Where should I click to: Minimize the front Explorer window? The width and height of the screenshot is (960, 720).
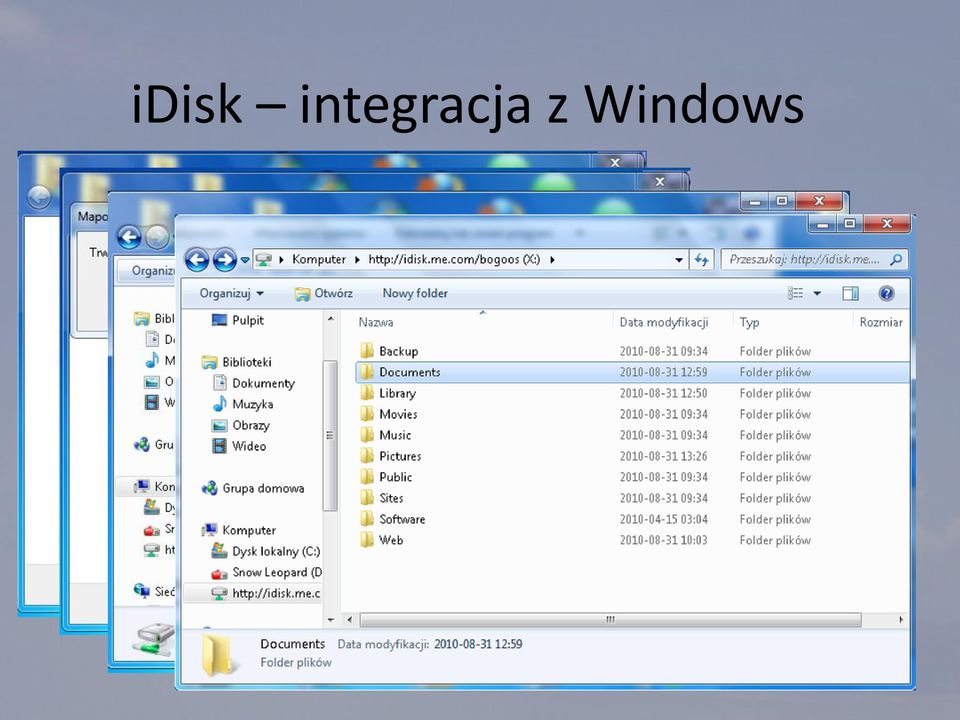[x=822, y=224]
